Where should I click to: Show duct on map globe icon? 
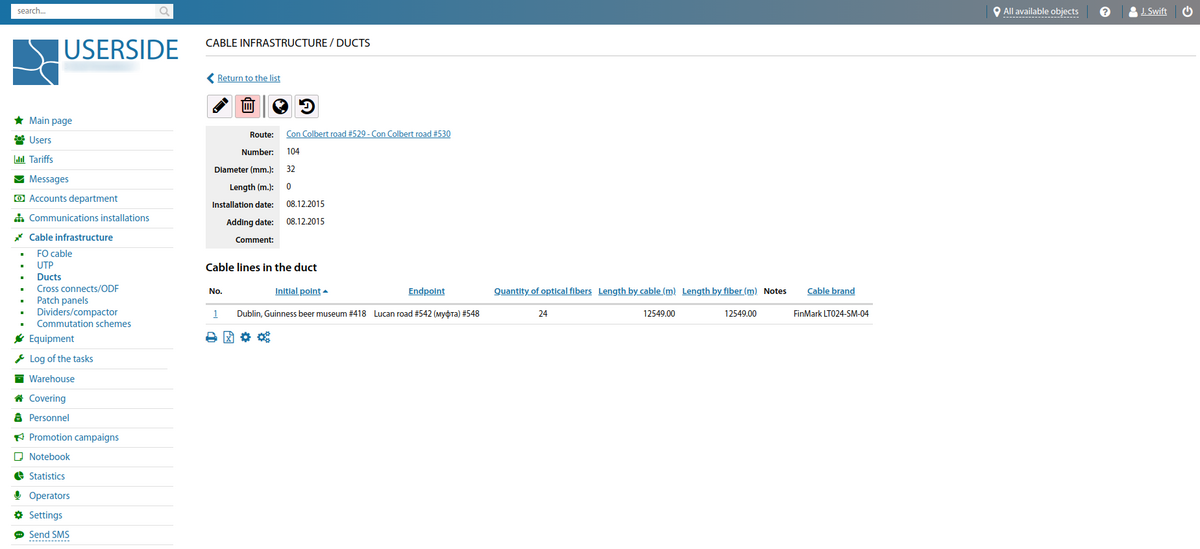click(x=281, y=106)
